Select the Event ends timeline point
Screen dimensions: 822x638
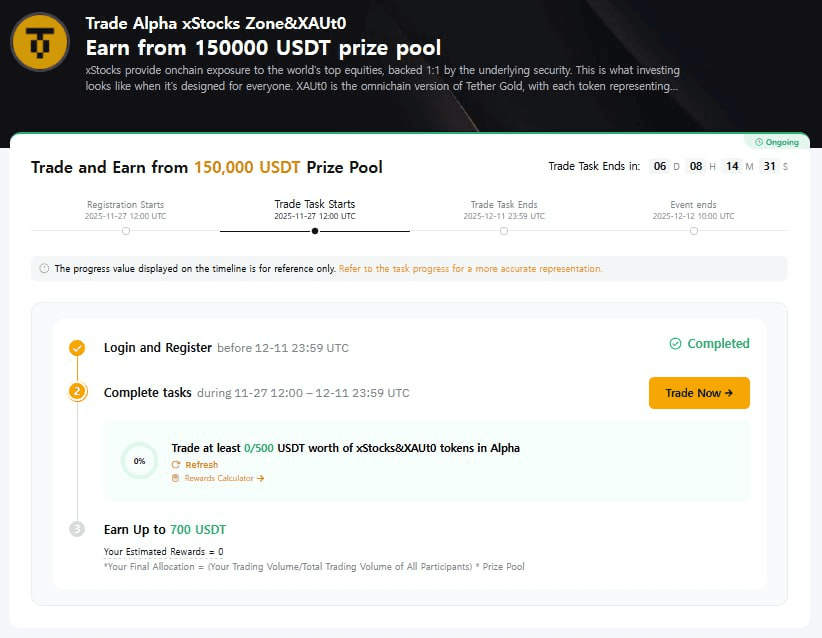click(693, 231)
